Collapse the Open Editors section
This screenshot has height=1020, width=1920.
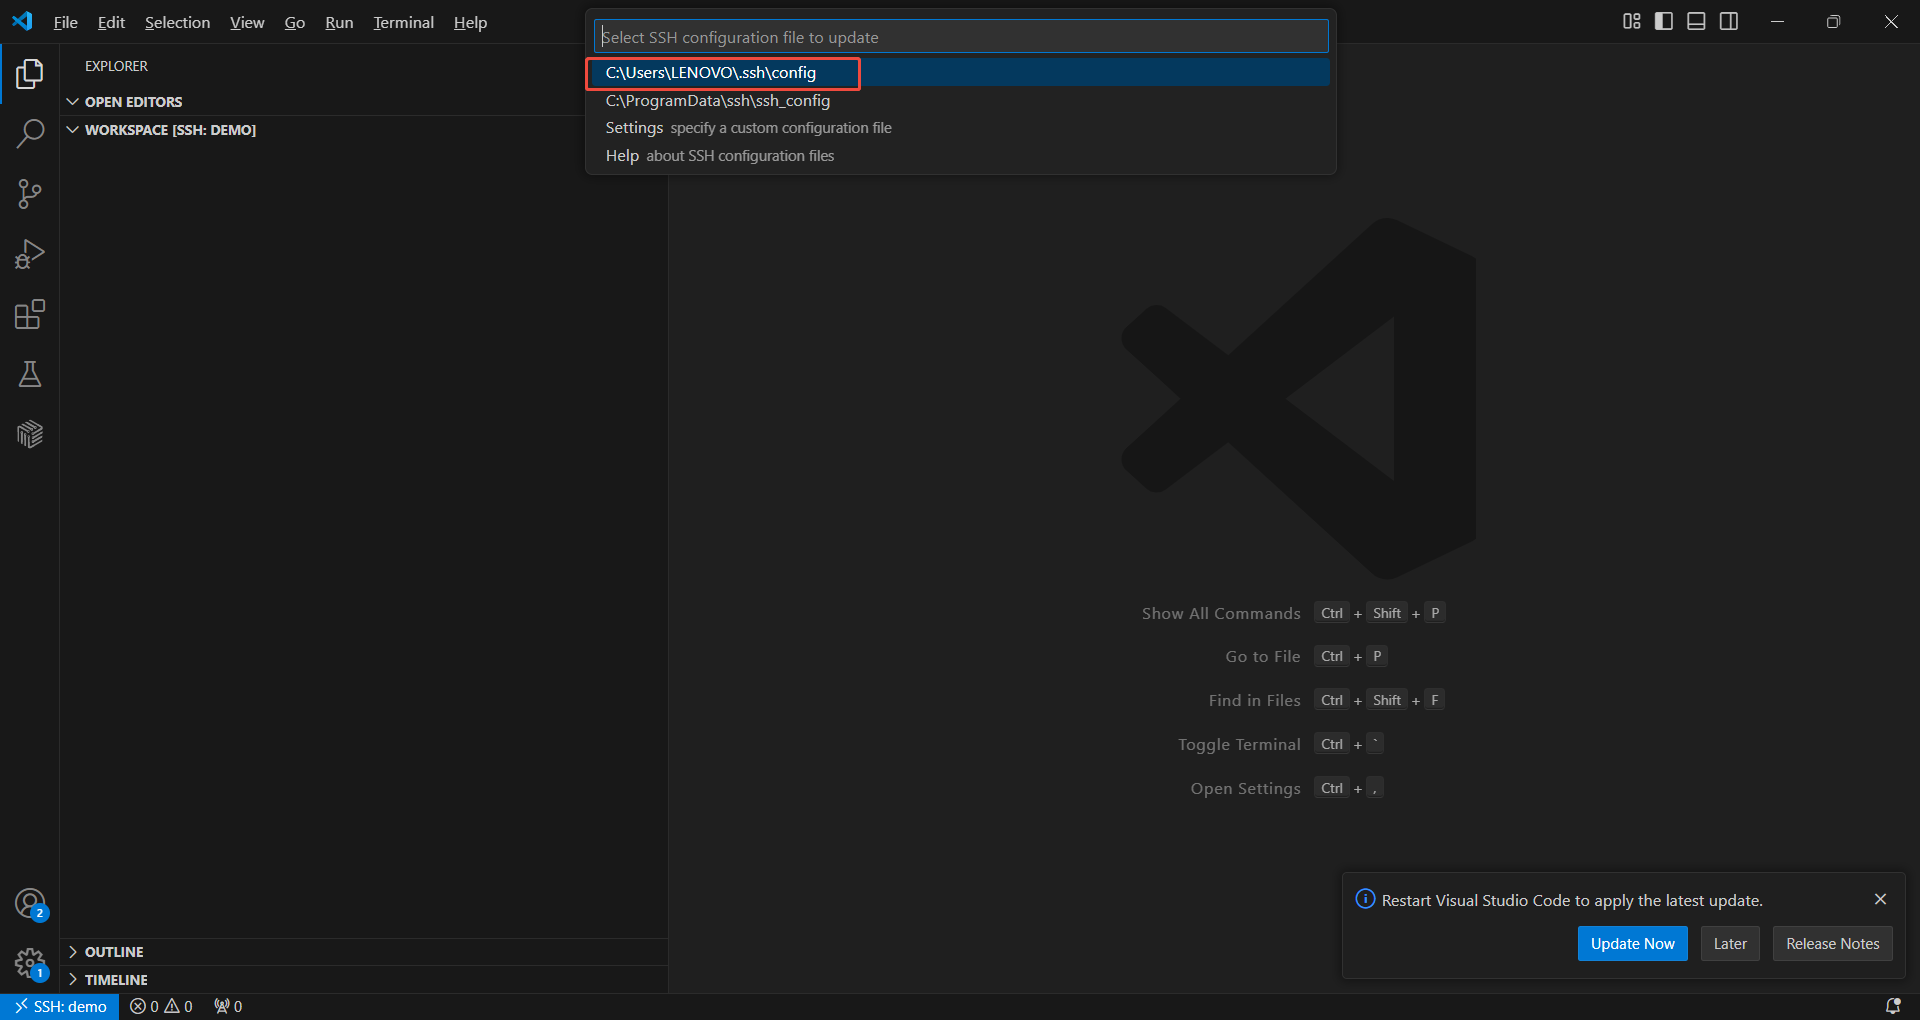pyautogui.click(x=133, y=102)
